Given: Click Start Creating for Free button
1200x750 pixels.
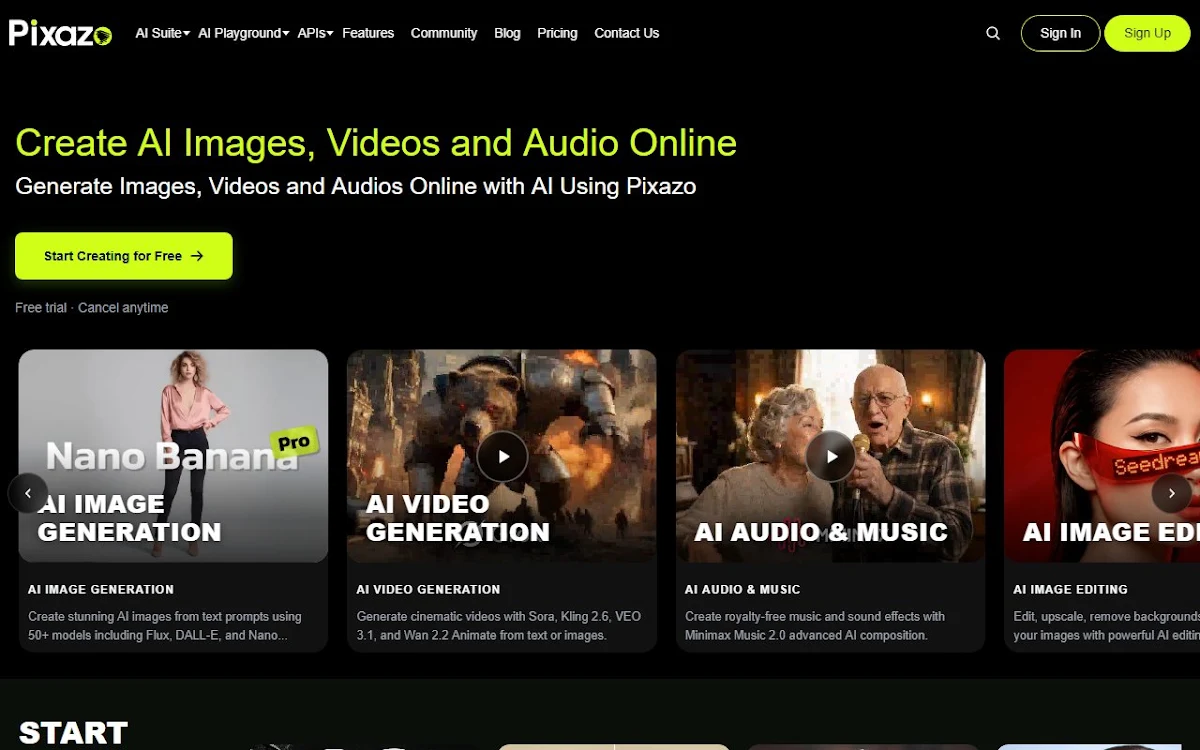Looking at the screenshot, I should coord(124,256).
